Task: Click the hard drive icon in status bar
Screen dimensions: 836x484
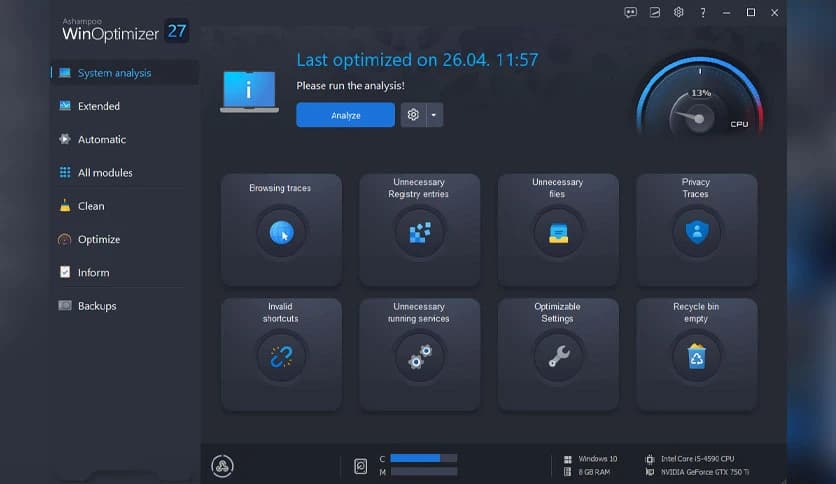Action: [x=360, y=466]
